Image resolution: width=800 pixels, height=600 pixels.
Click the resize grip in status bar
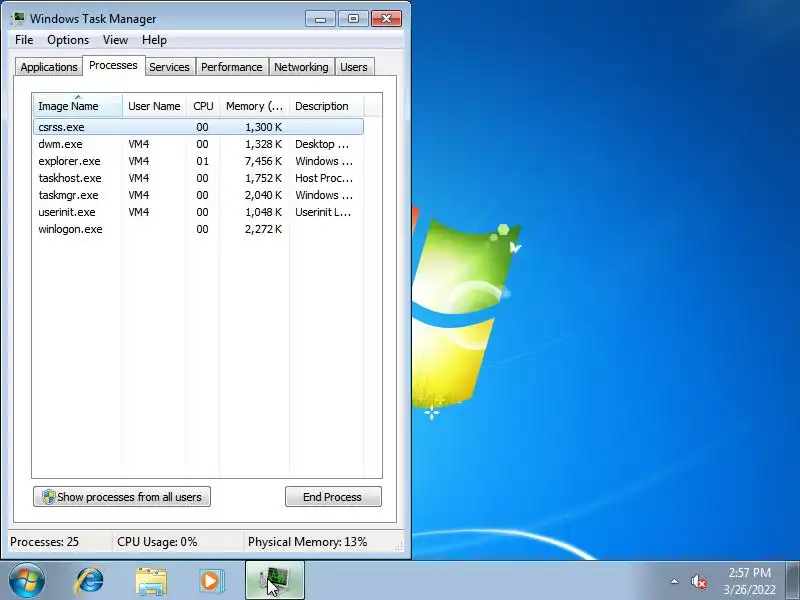[x=399, y=546]
